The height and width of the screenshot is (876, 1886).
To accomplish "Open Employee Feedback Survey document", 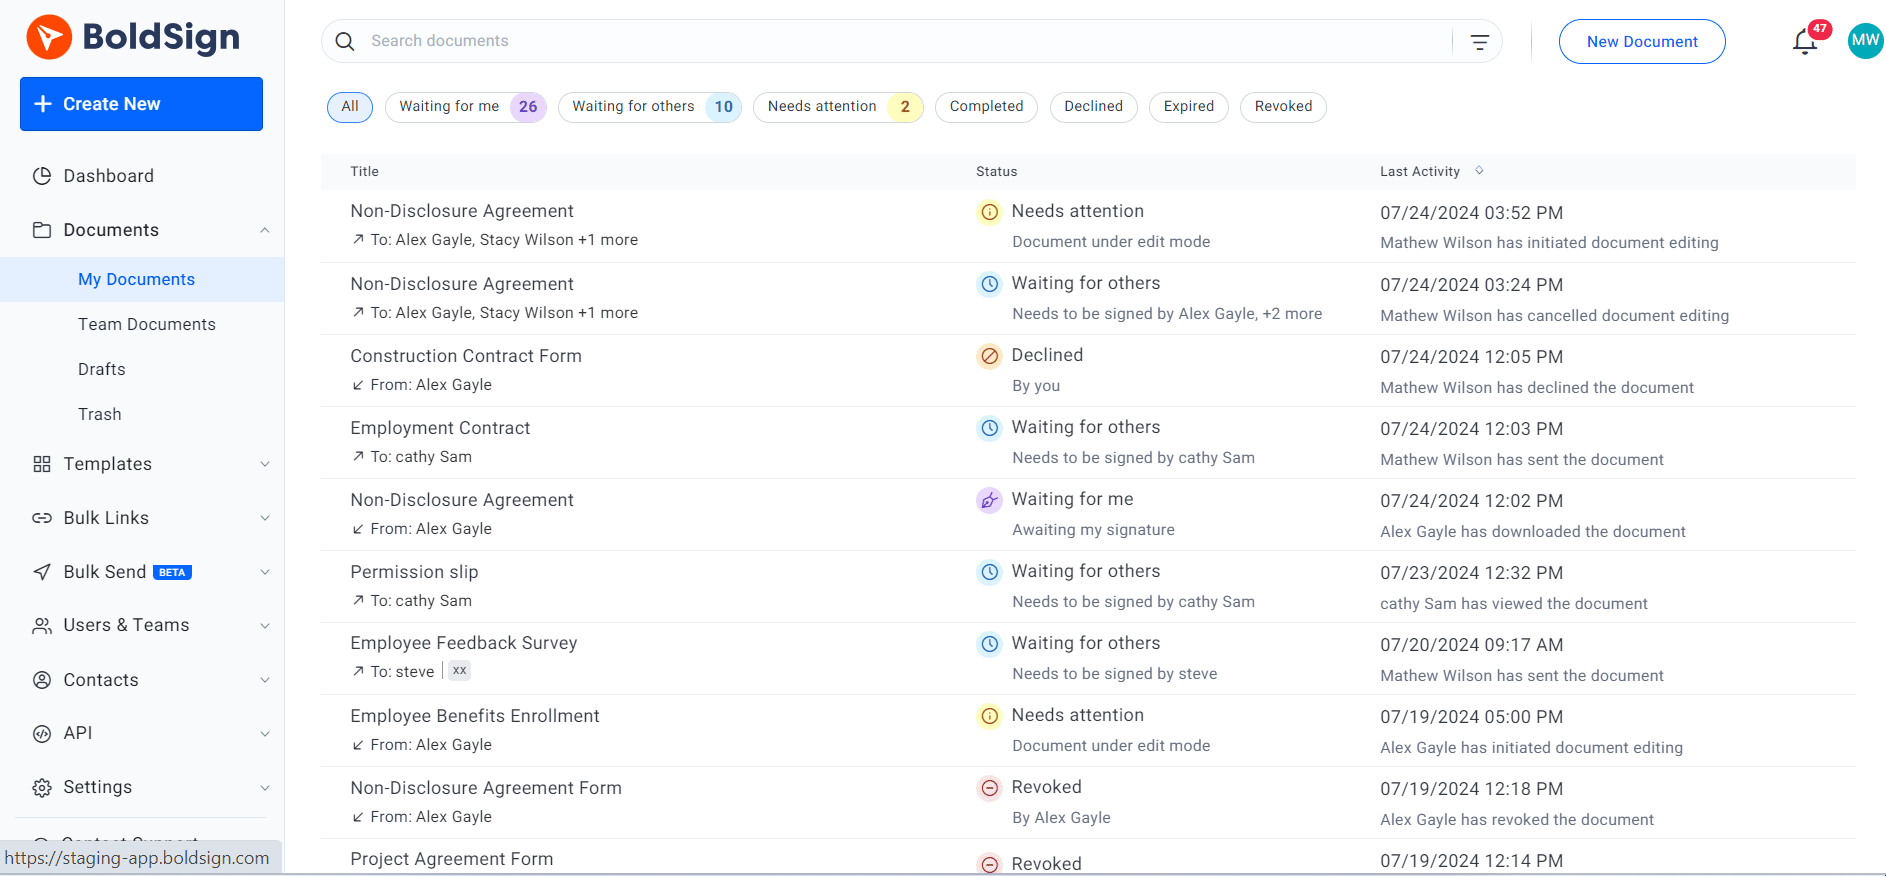I will 464,643.
